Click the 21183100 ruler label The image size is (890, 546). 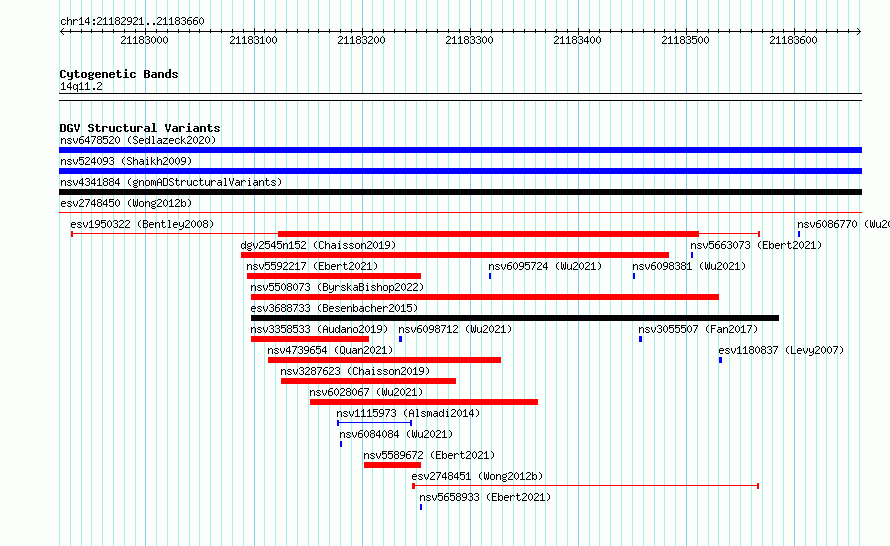tap(253, 40)
